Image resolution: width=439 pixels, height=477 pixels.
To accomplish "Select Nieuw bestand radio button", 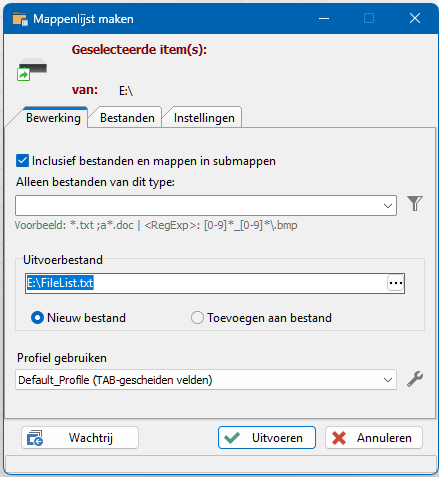I will [x=37, y=318].
